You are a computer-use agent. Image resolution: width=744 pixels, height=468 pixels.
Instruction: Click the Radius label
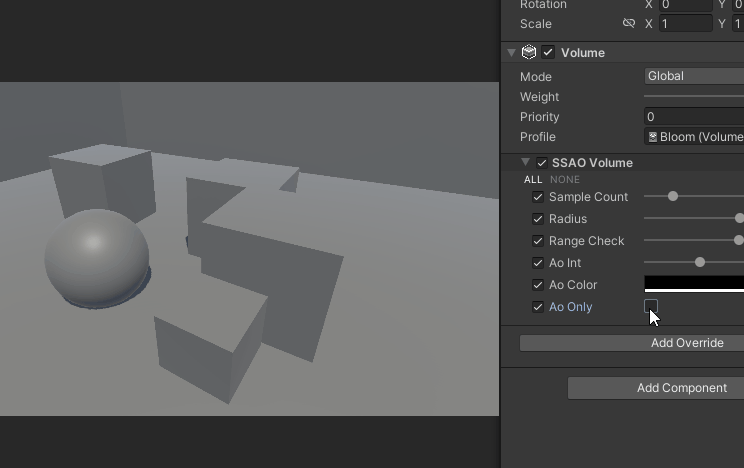point(568,219)
